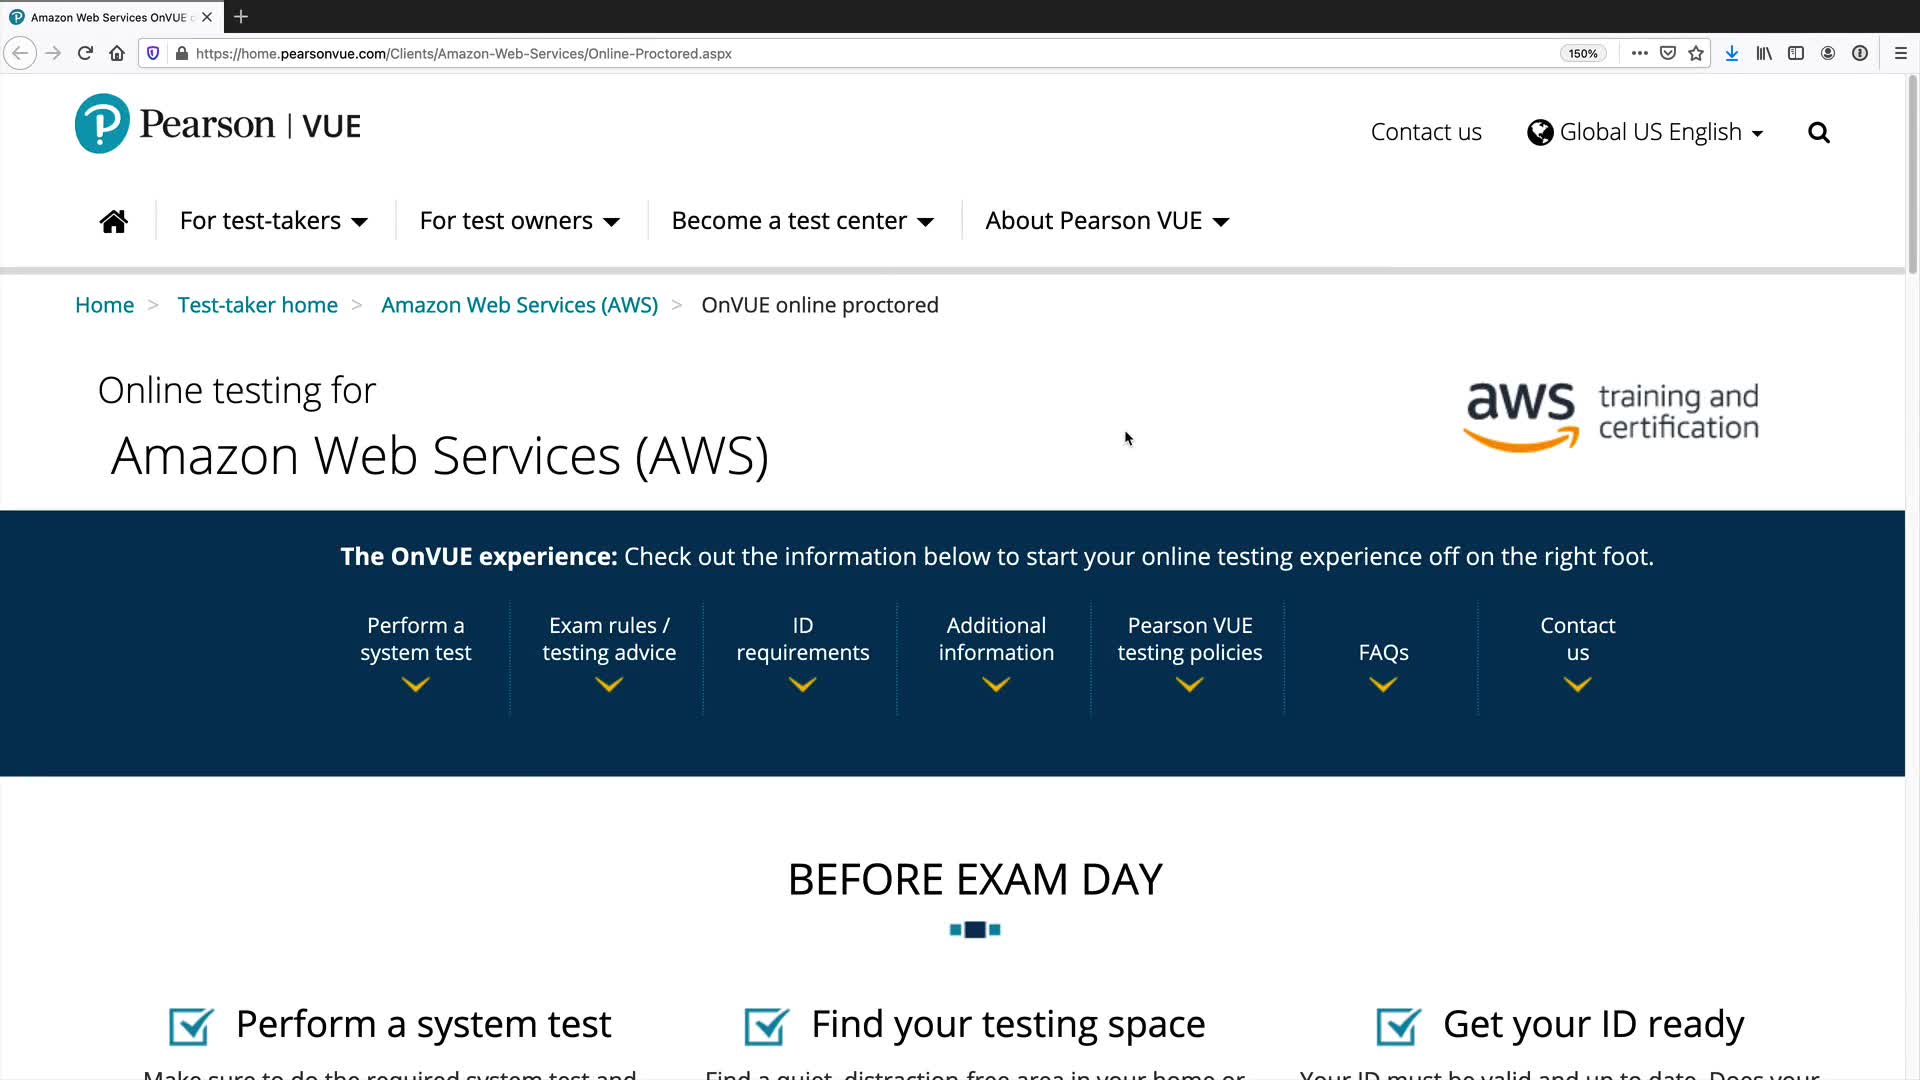
Task: Expand the For test-takers dropdown menu
Action: pos(273,221)
